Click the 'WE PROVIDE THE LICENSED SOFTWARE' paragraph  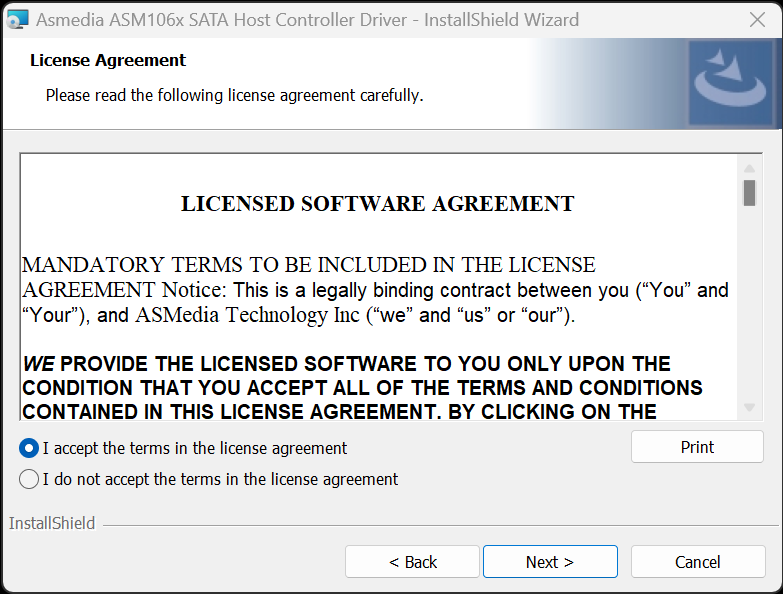pos(362,388)
